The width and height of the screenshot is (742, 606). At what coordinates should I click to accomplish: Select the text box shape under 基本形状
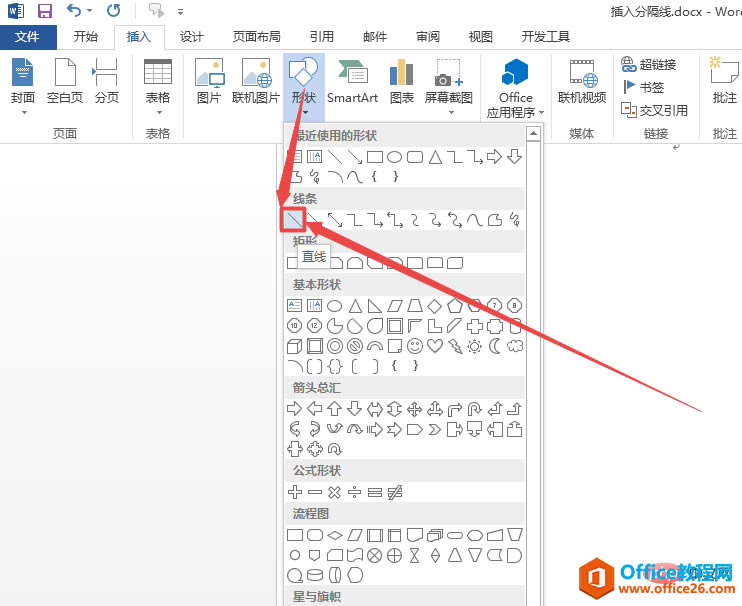tap(294, 306)
